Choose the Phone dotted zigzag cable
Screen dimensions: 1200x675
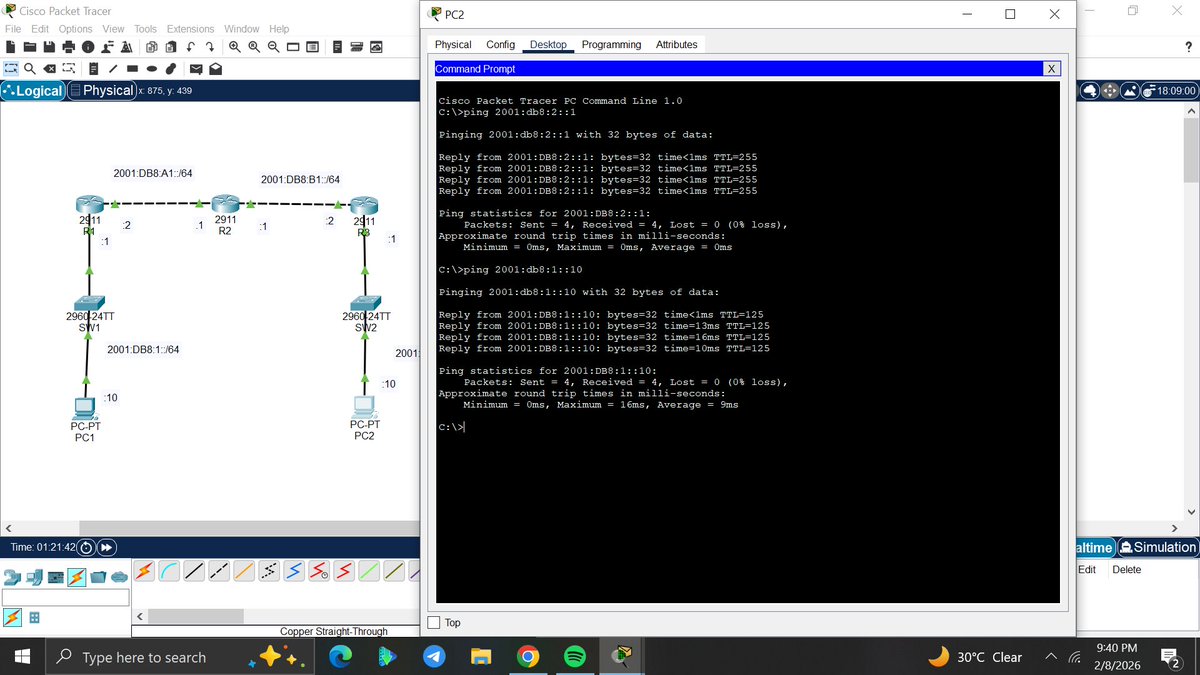[270, 571]
